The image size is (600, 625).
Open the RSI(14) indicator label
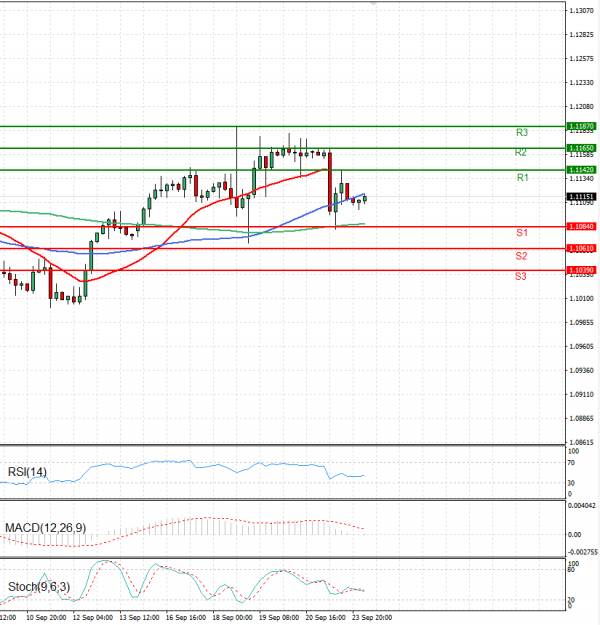(25, 472)
